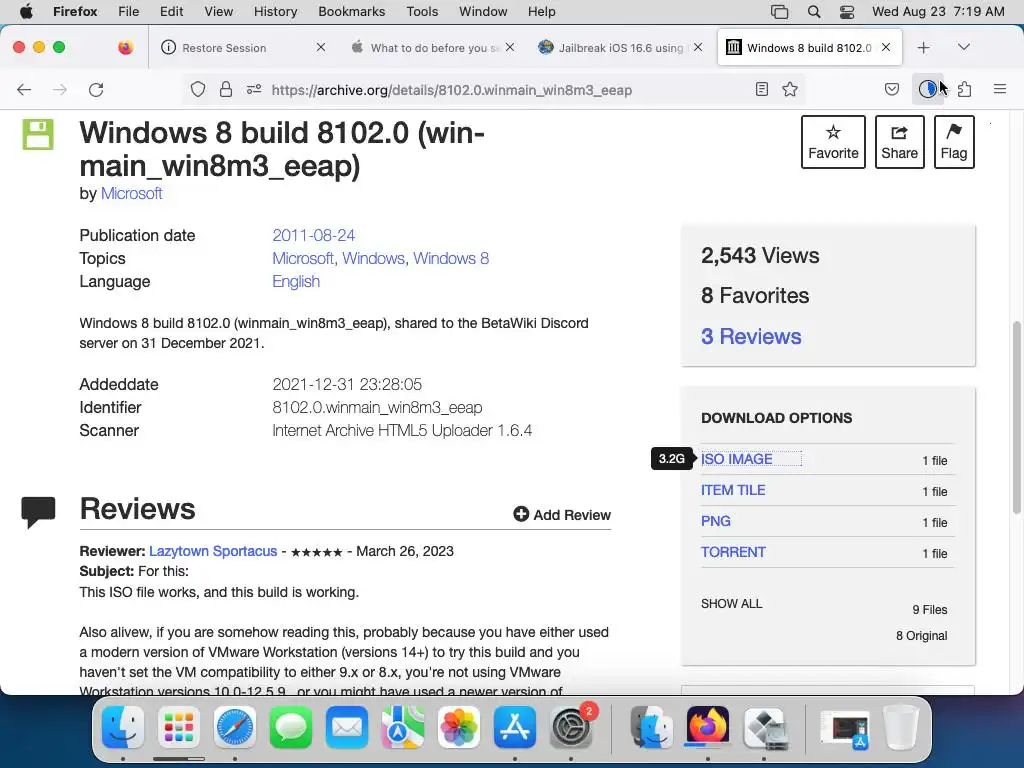
Task: Flag this item with the Flag button
Action: click(x=954, y=142)
